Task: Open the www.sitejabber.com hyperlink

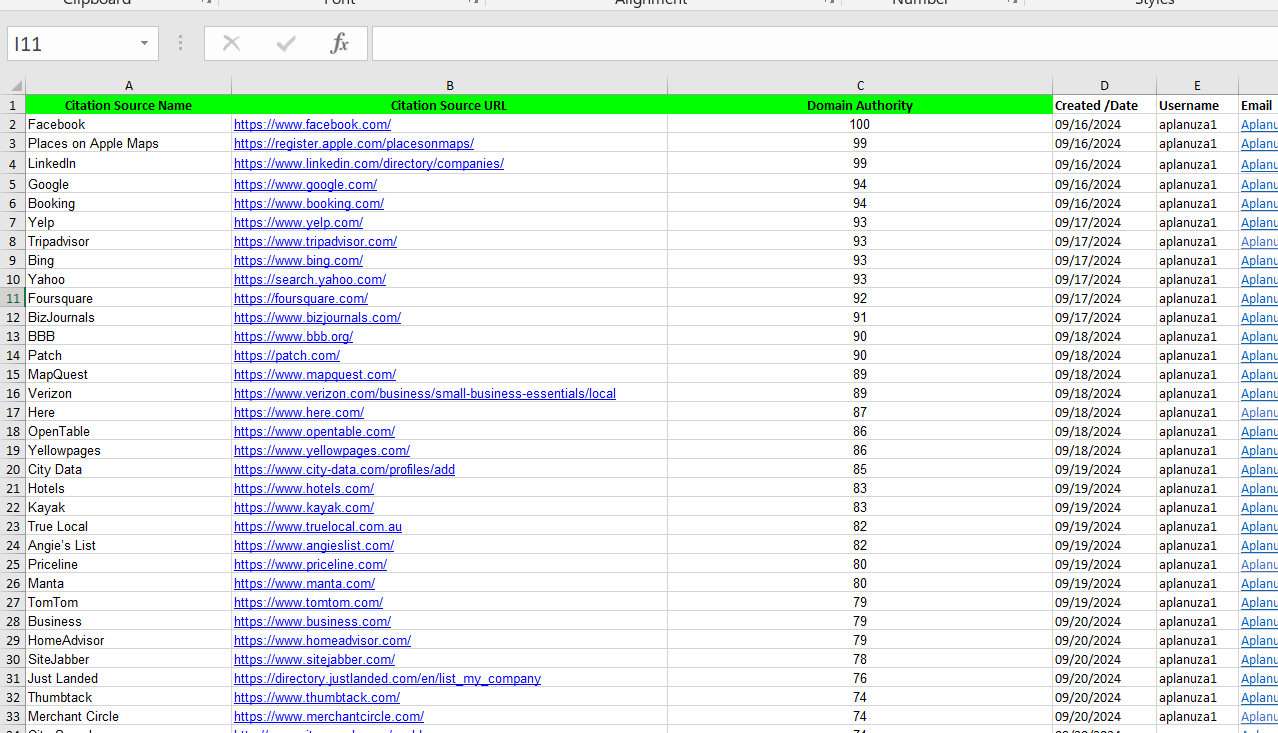Action: (x=314, y=660)
